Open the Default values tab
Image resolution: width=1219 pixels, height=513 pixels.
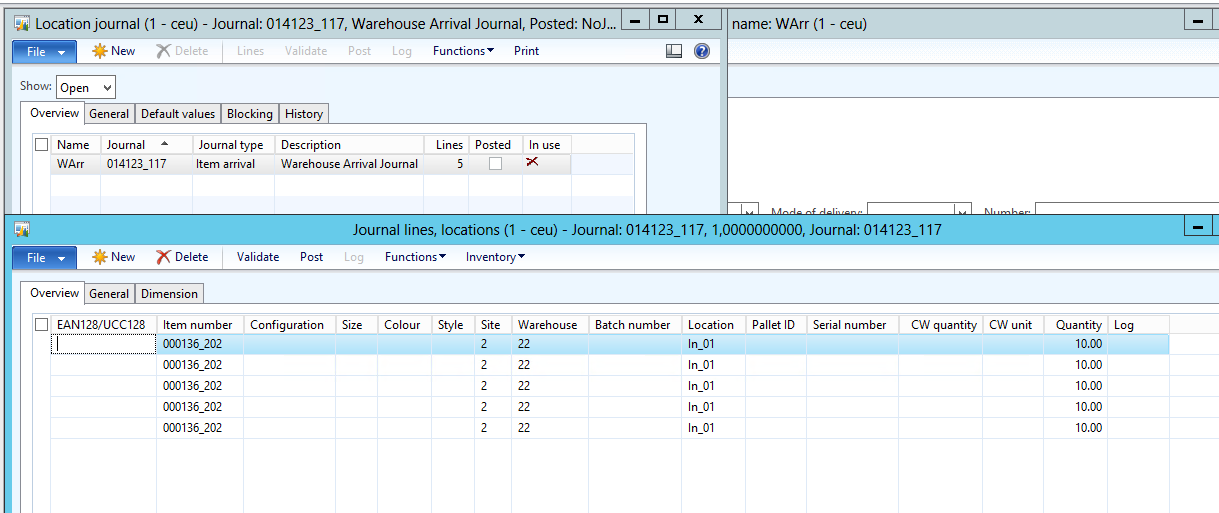coord(177,114)
